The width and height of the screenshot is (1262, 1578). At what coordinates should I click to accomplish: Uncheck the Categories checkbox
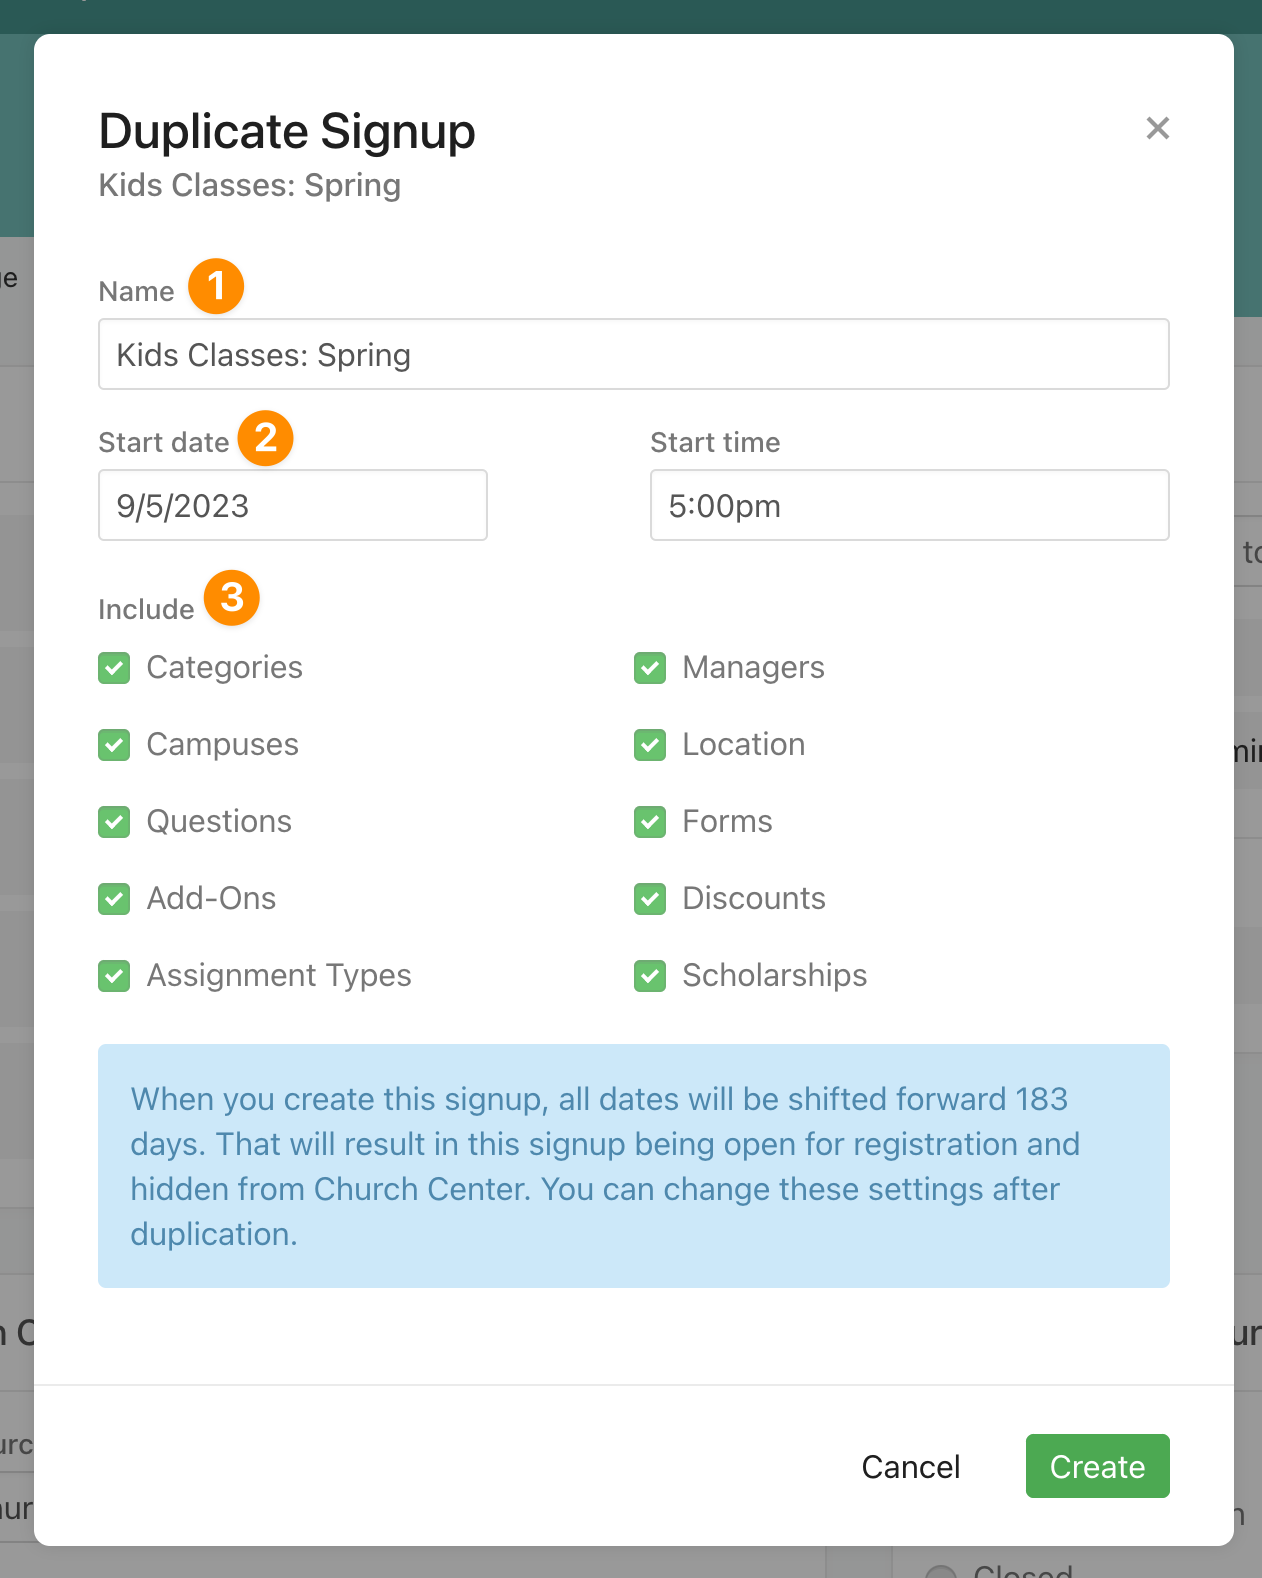pyautogui.click(x=114, y=668)
